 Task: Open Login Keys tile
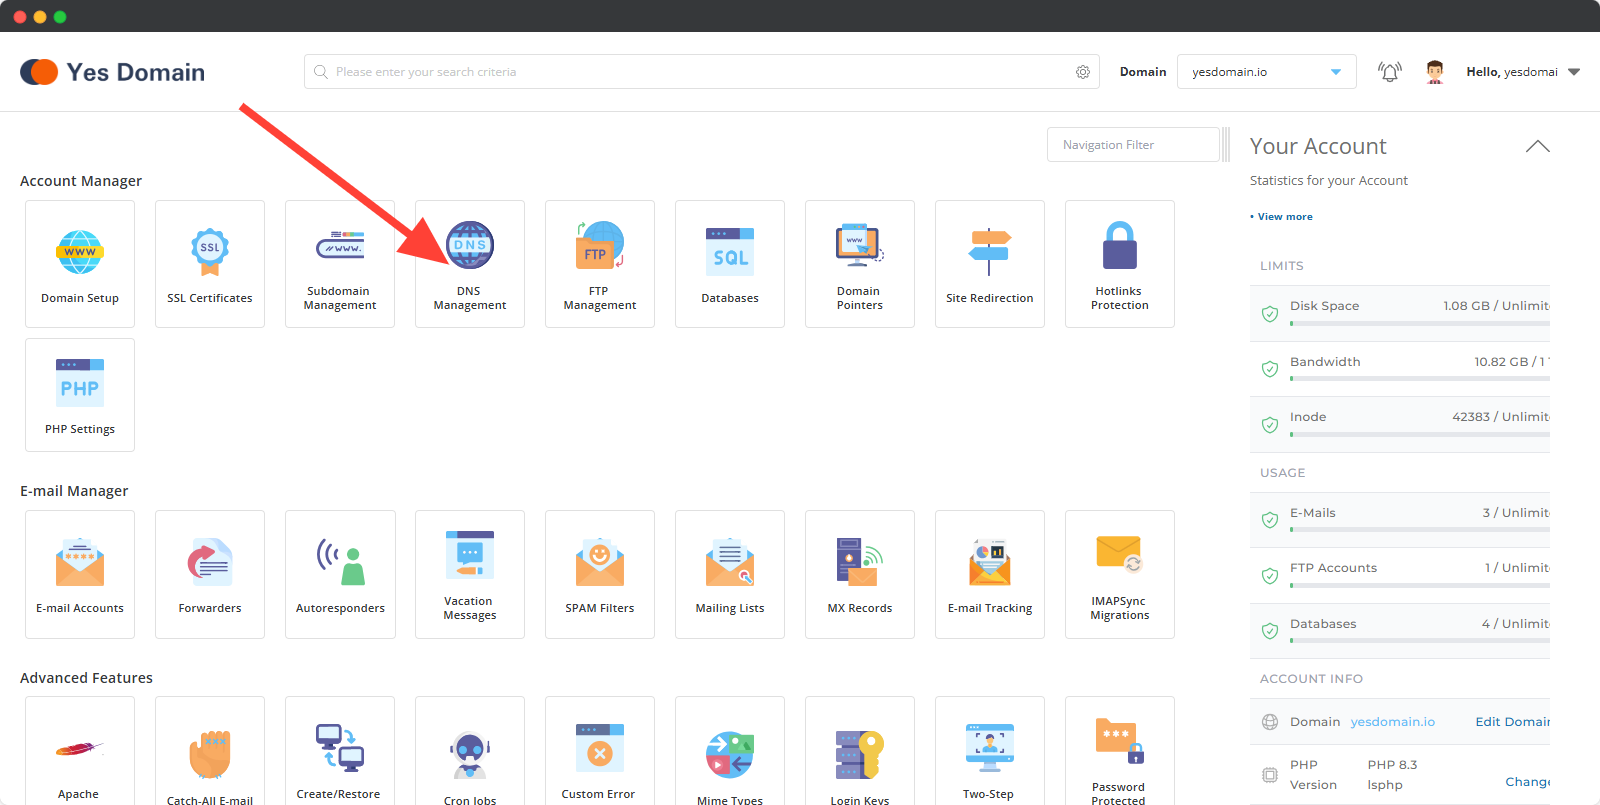[x=860, y=751]
